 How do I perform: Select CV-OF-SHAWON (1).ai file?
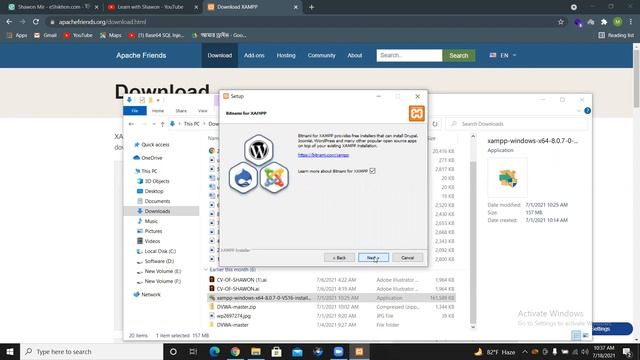click(242, 280)
